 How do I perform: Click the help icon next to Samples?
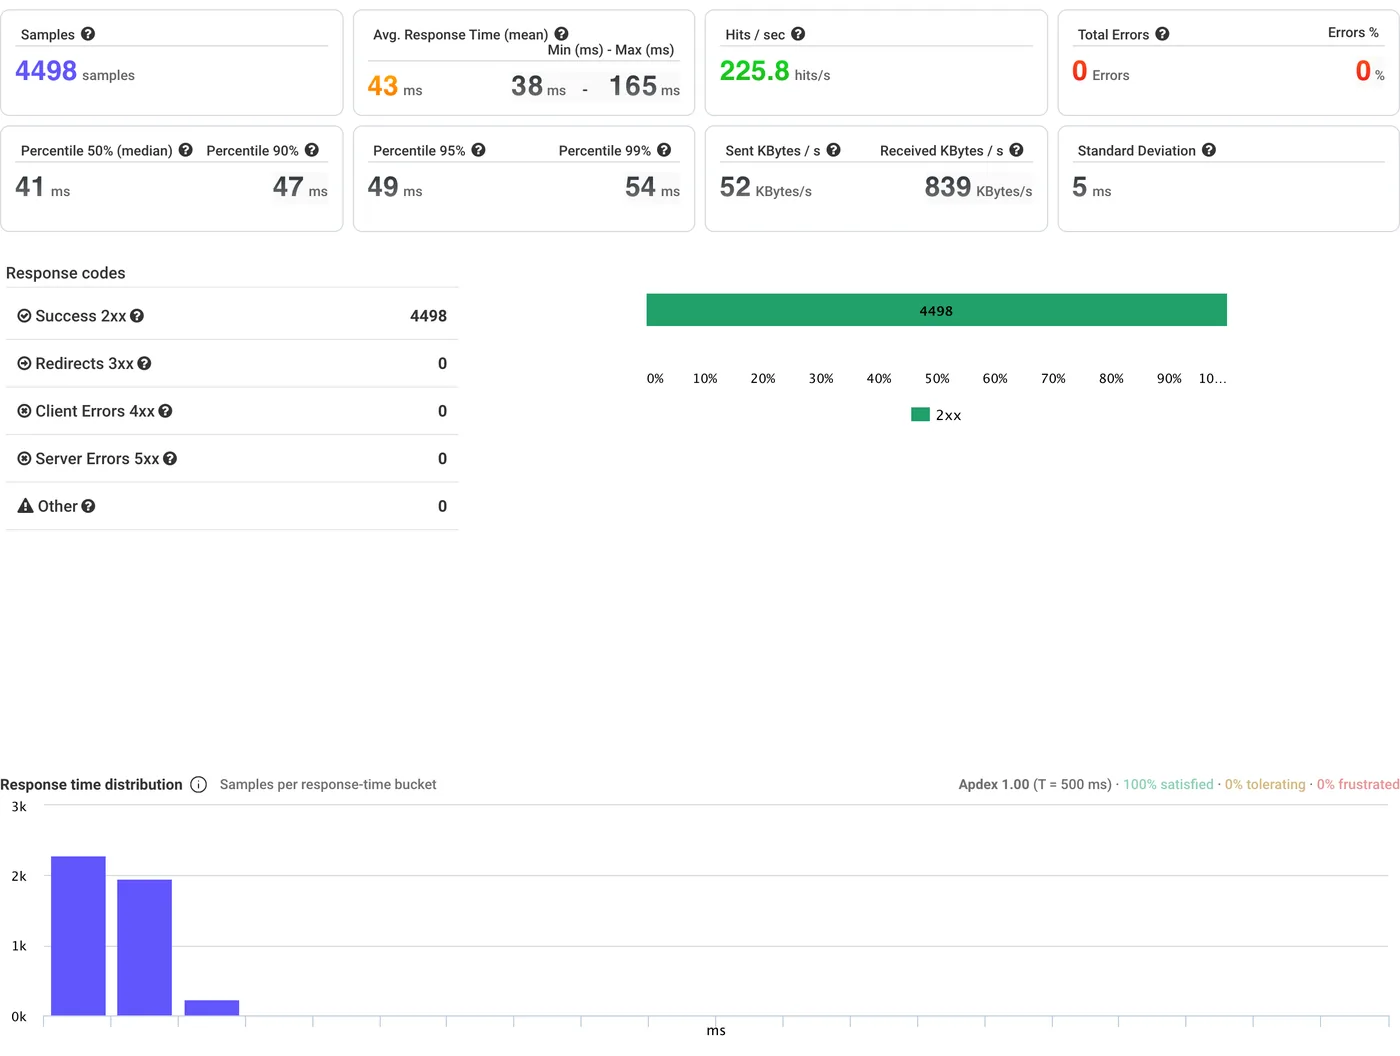88,34
